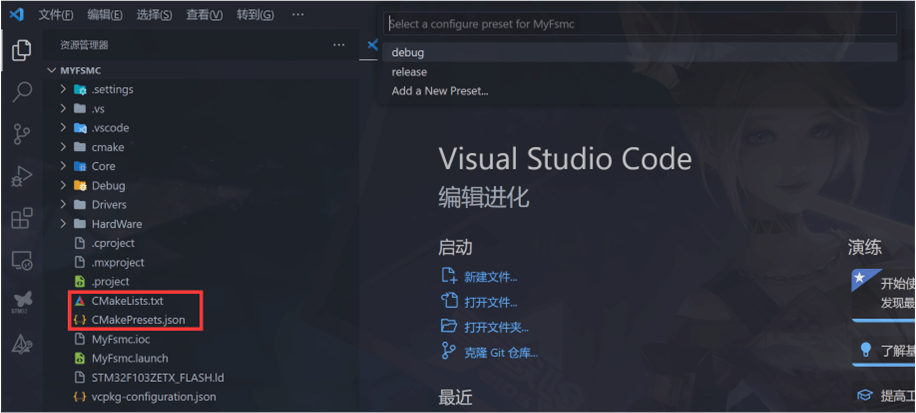Open Remote Explorer icon in activity bar
The height and width of the screenshot is (413, 916).
pyautogui.click(x=21, y=261)
